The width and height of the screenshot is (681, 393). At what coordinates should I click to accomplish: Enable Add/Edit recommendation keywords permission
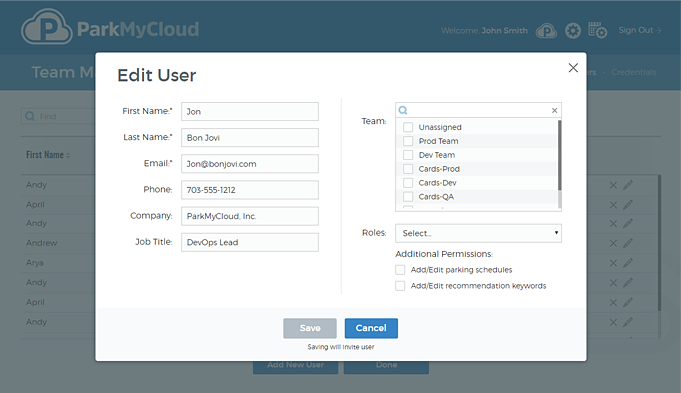click(400, 286)
